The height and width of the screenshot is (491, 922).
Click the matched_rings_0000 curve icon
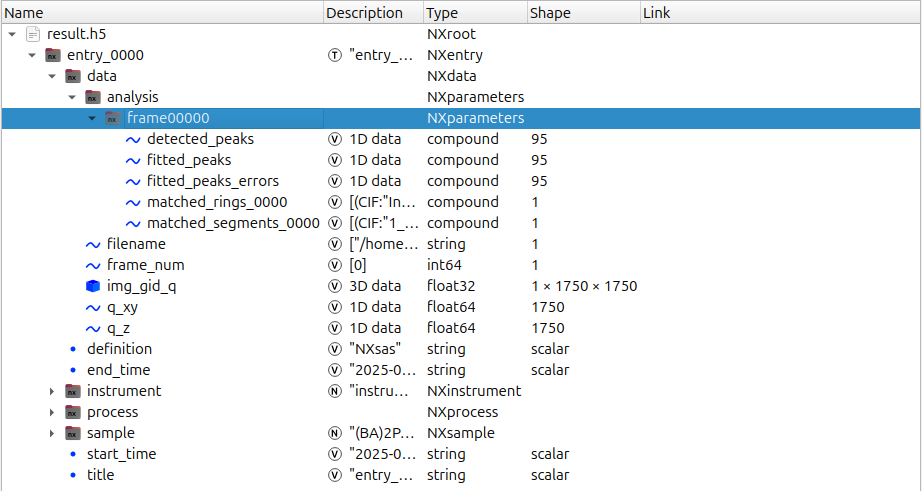[133, 202]
